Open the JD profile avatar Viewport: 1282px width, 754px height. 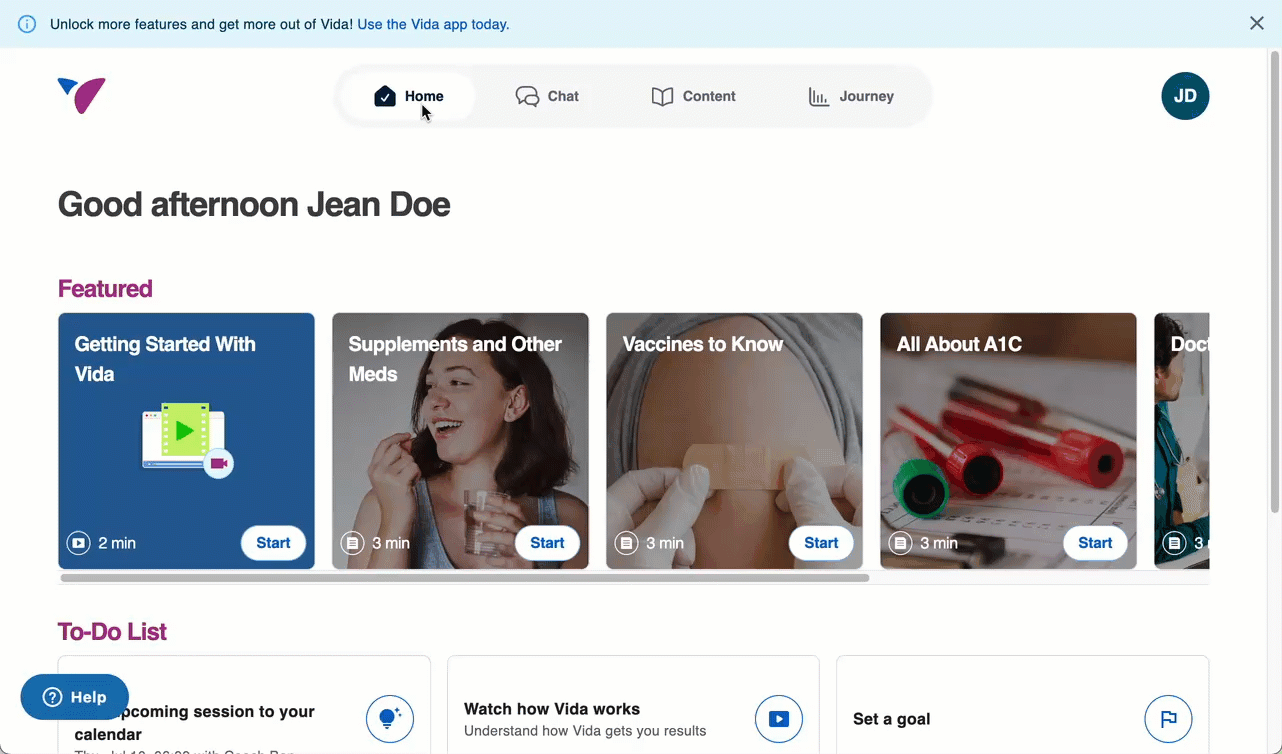[x=1185, y=96]
